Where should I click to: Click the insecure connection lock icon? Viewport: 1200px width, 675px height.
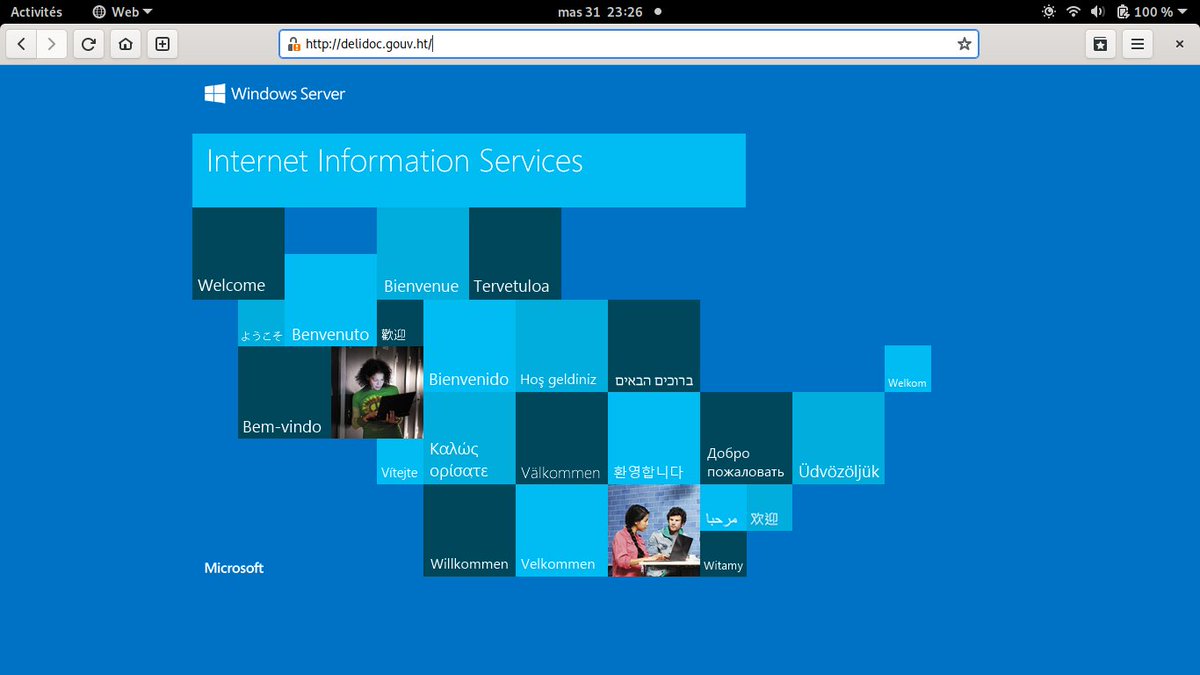point(293,44)
